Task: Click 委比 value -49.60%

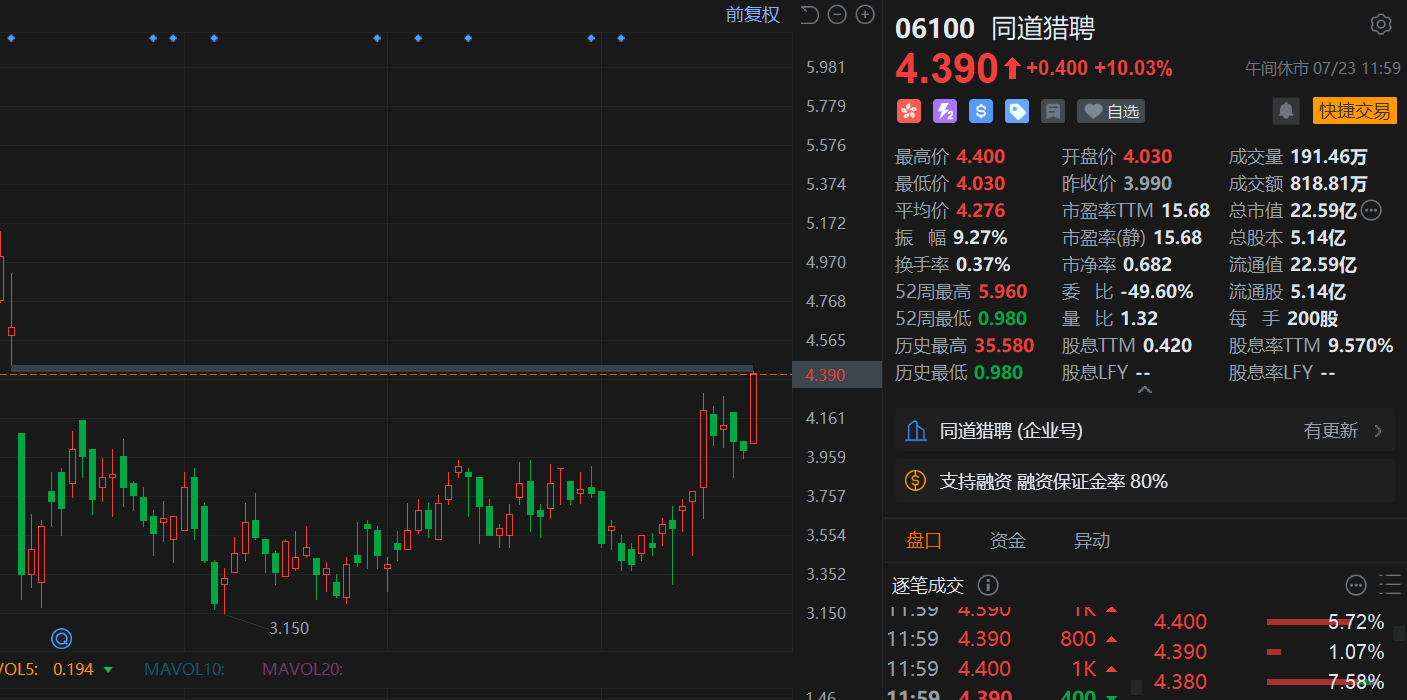Action: [x=1158, y=292]
